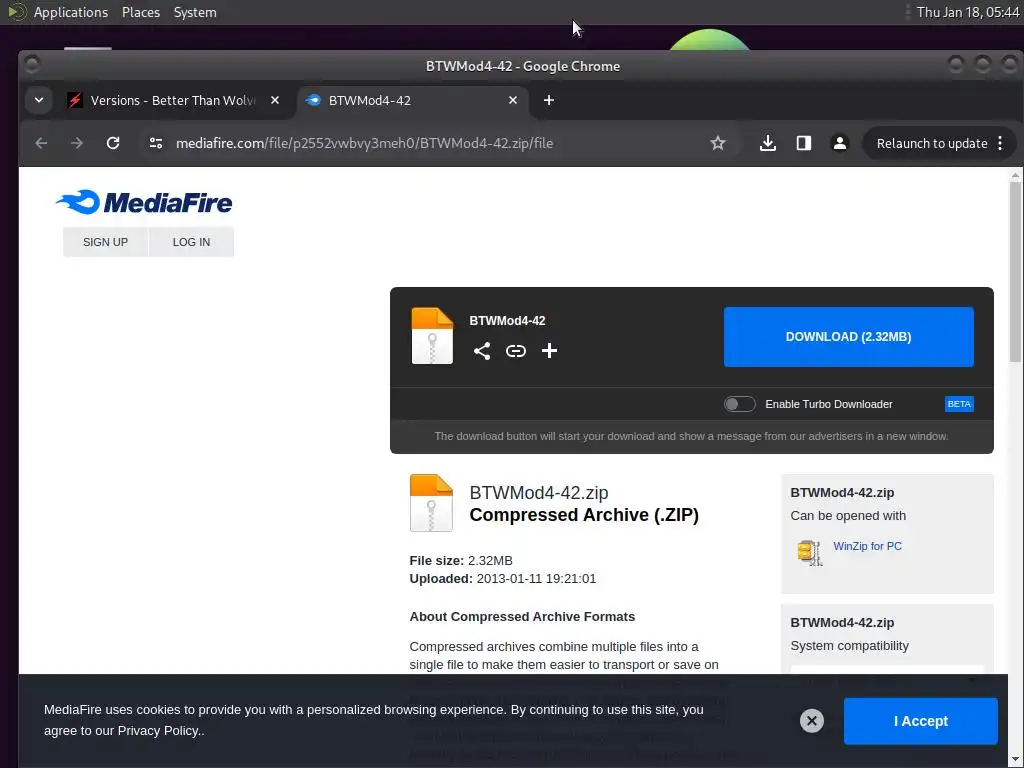
Task: Click the share icon under BTWMod4-42
Action: coord(482,351)
